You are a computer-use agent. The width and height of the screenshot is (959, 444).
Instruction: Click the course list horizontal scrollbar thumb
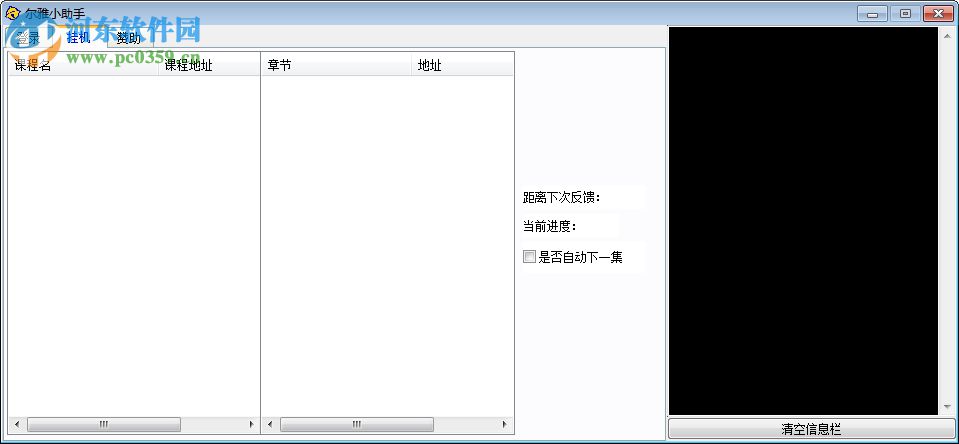(104, 424)
